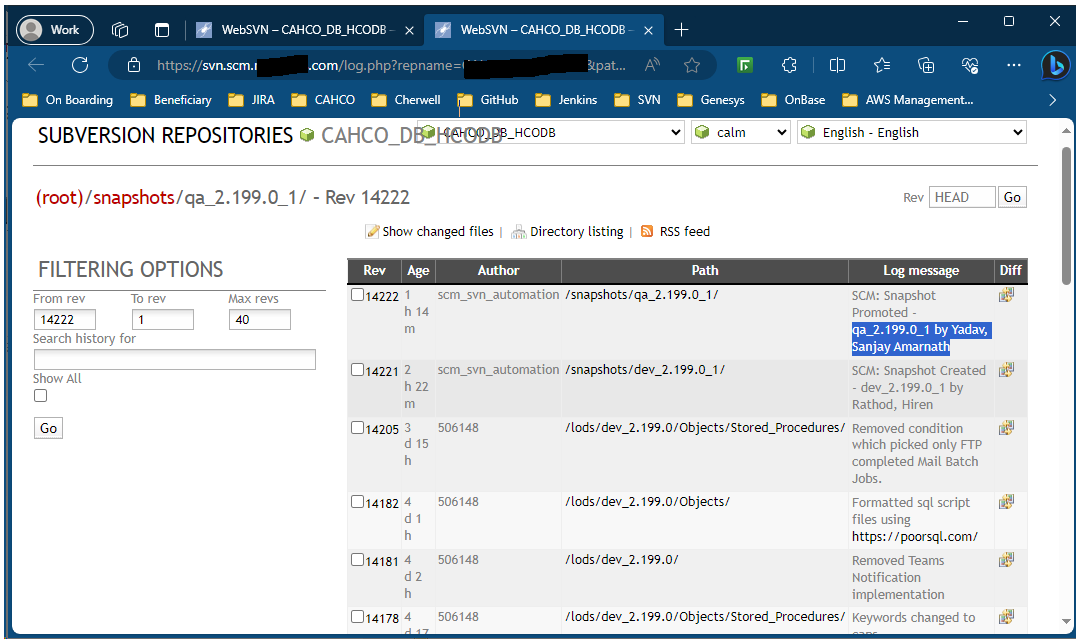Click the https://poorsql.com/ link
Screen dimensions: 1077x642
pyautogui.click(x=914, y=537)
